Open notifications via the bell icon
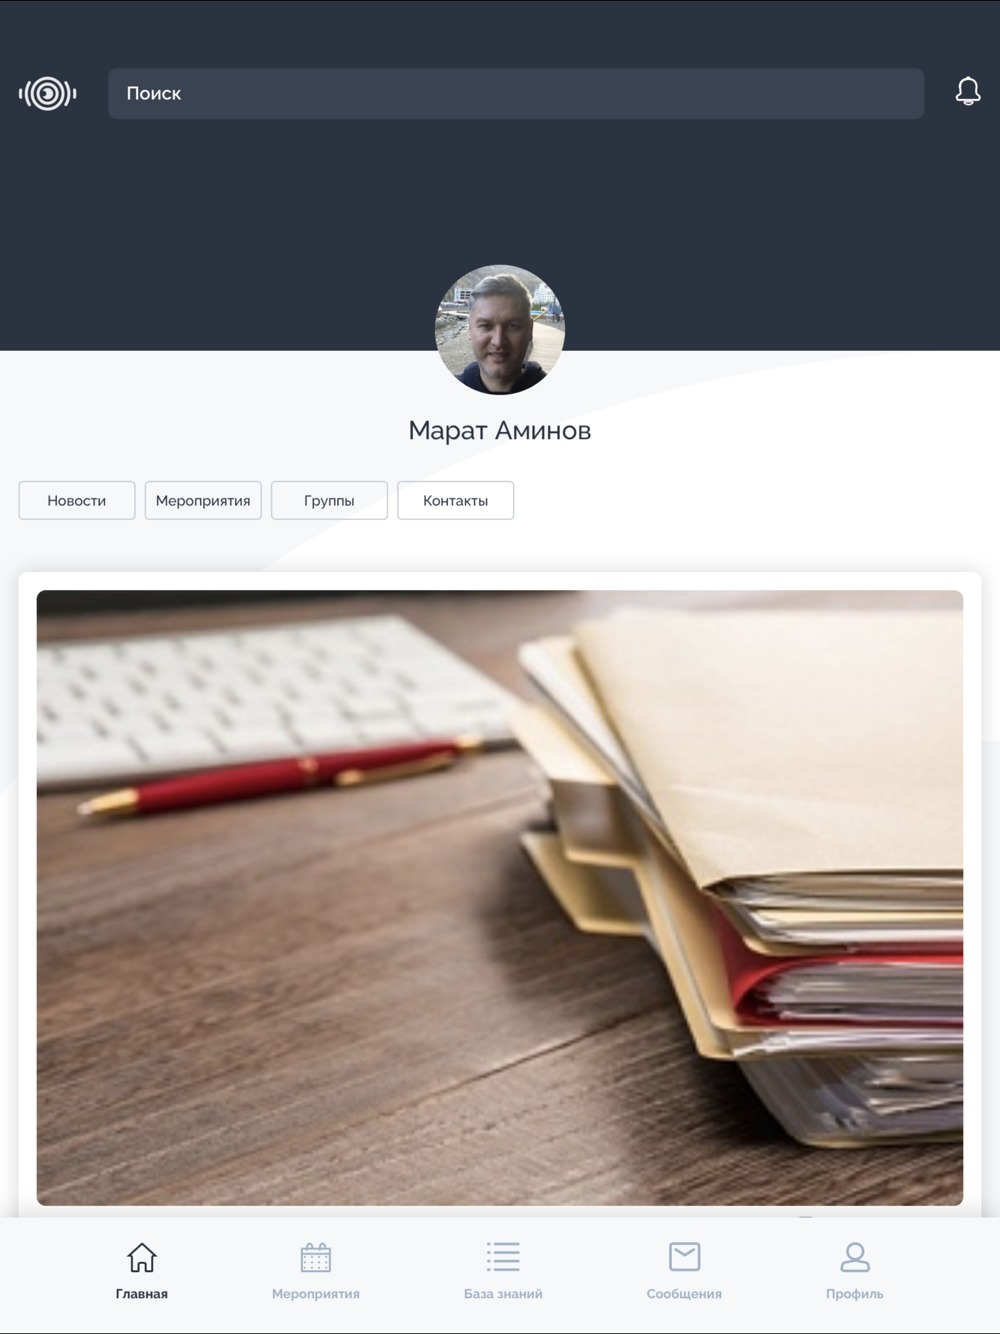 coord(968,92)
